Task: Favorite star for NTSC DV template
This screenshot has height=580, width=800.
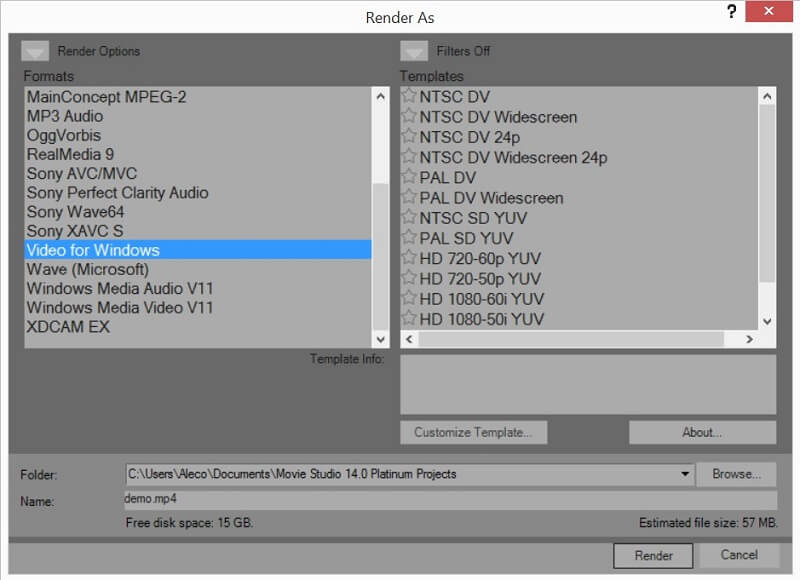Action: [409, 95]
